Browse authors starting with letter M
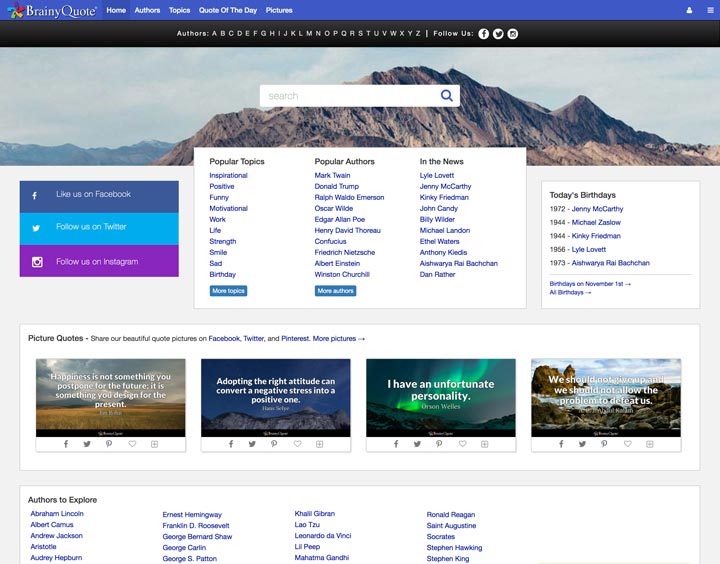The height and width of the screenshot is (564, 720). (x=309, y=34)
